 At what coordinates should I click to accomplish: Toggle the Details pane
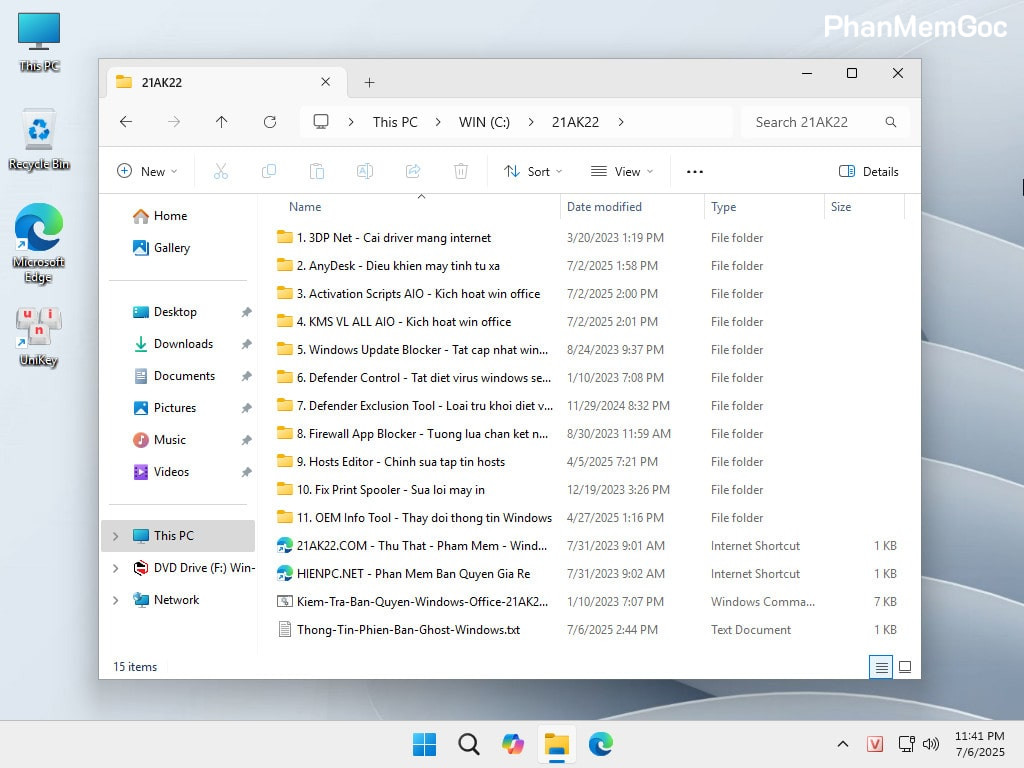(868, 171)
